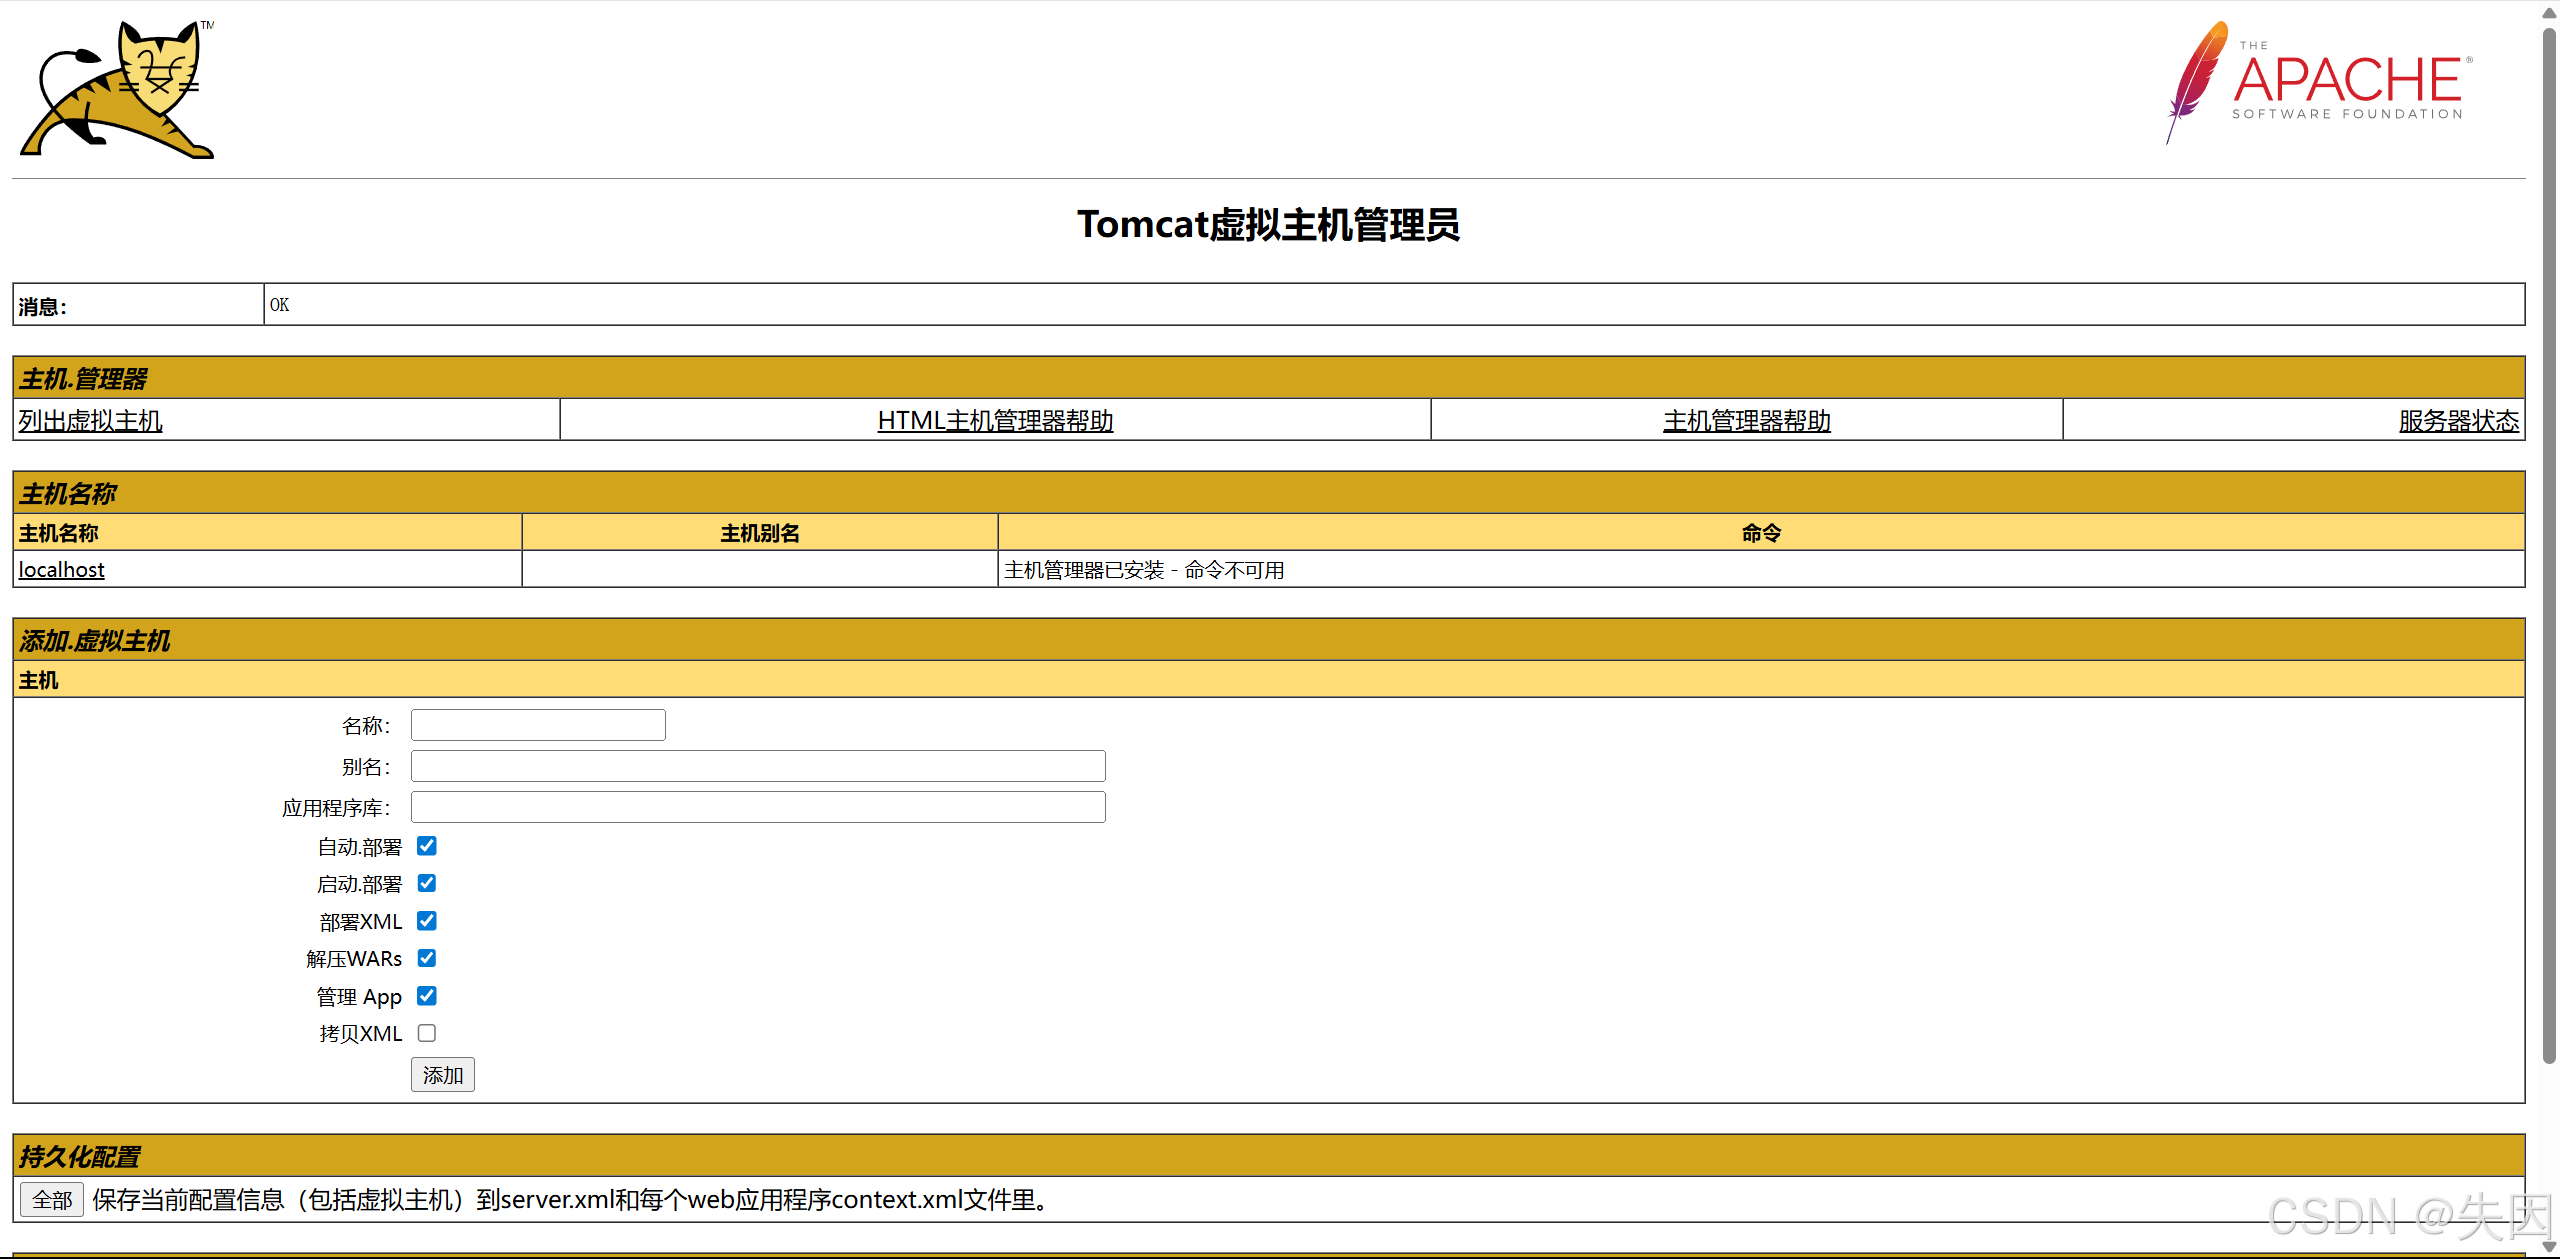The height and width of the screenshot is (1259, 2560).
Task: Uncheck the 解压WARs checkbox
Action: click(427, 958)
